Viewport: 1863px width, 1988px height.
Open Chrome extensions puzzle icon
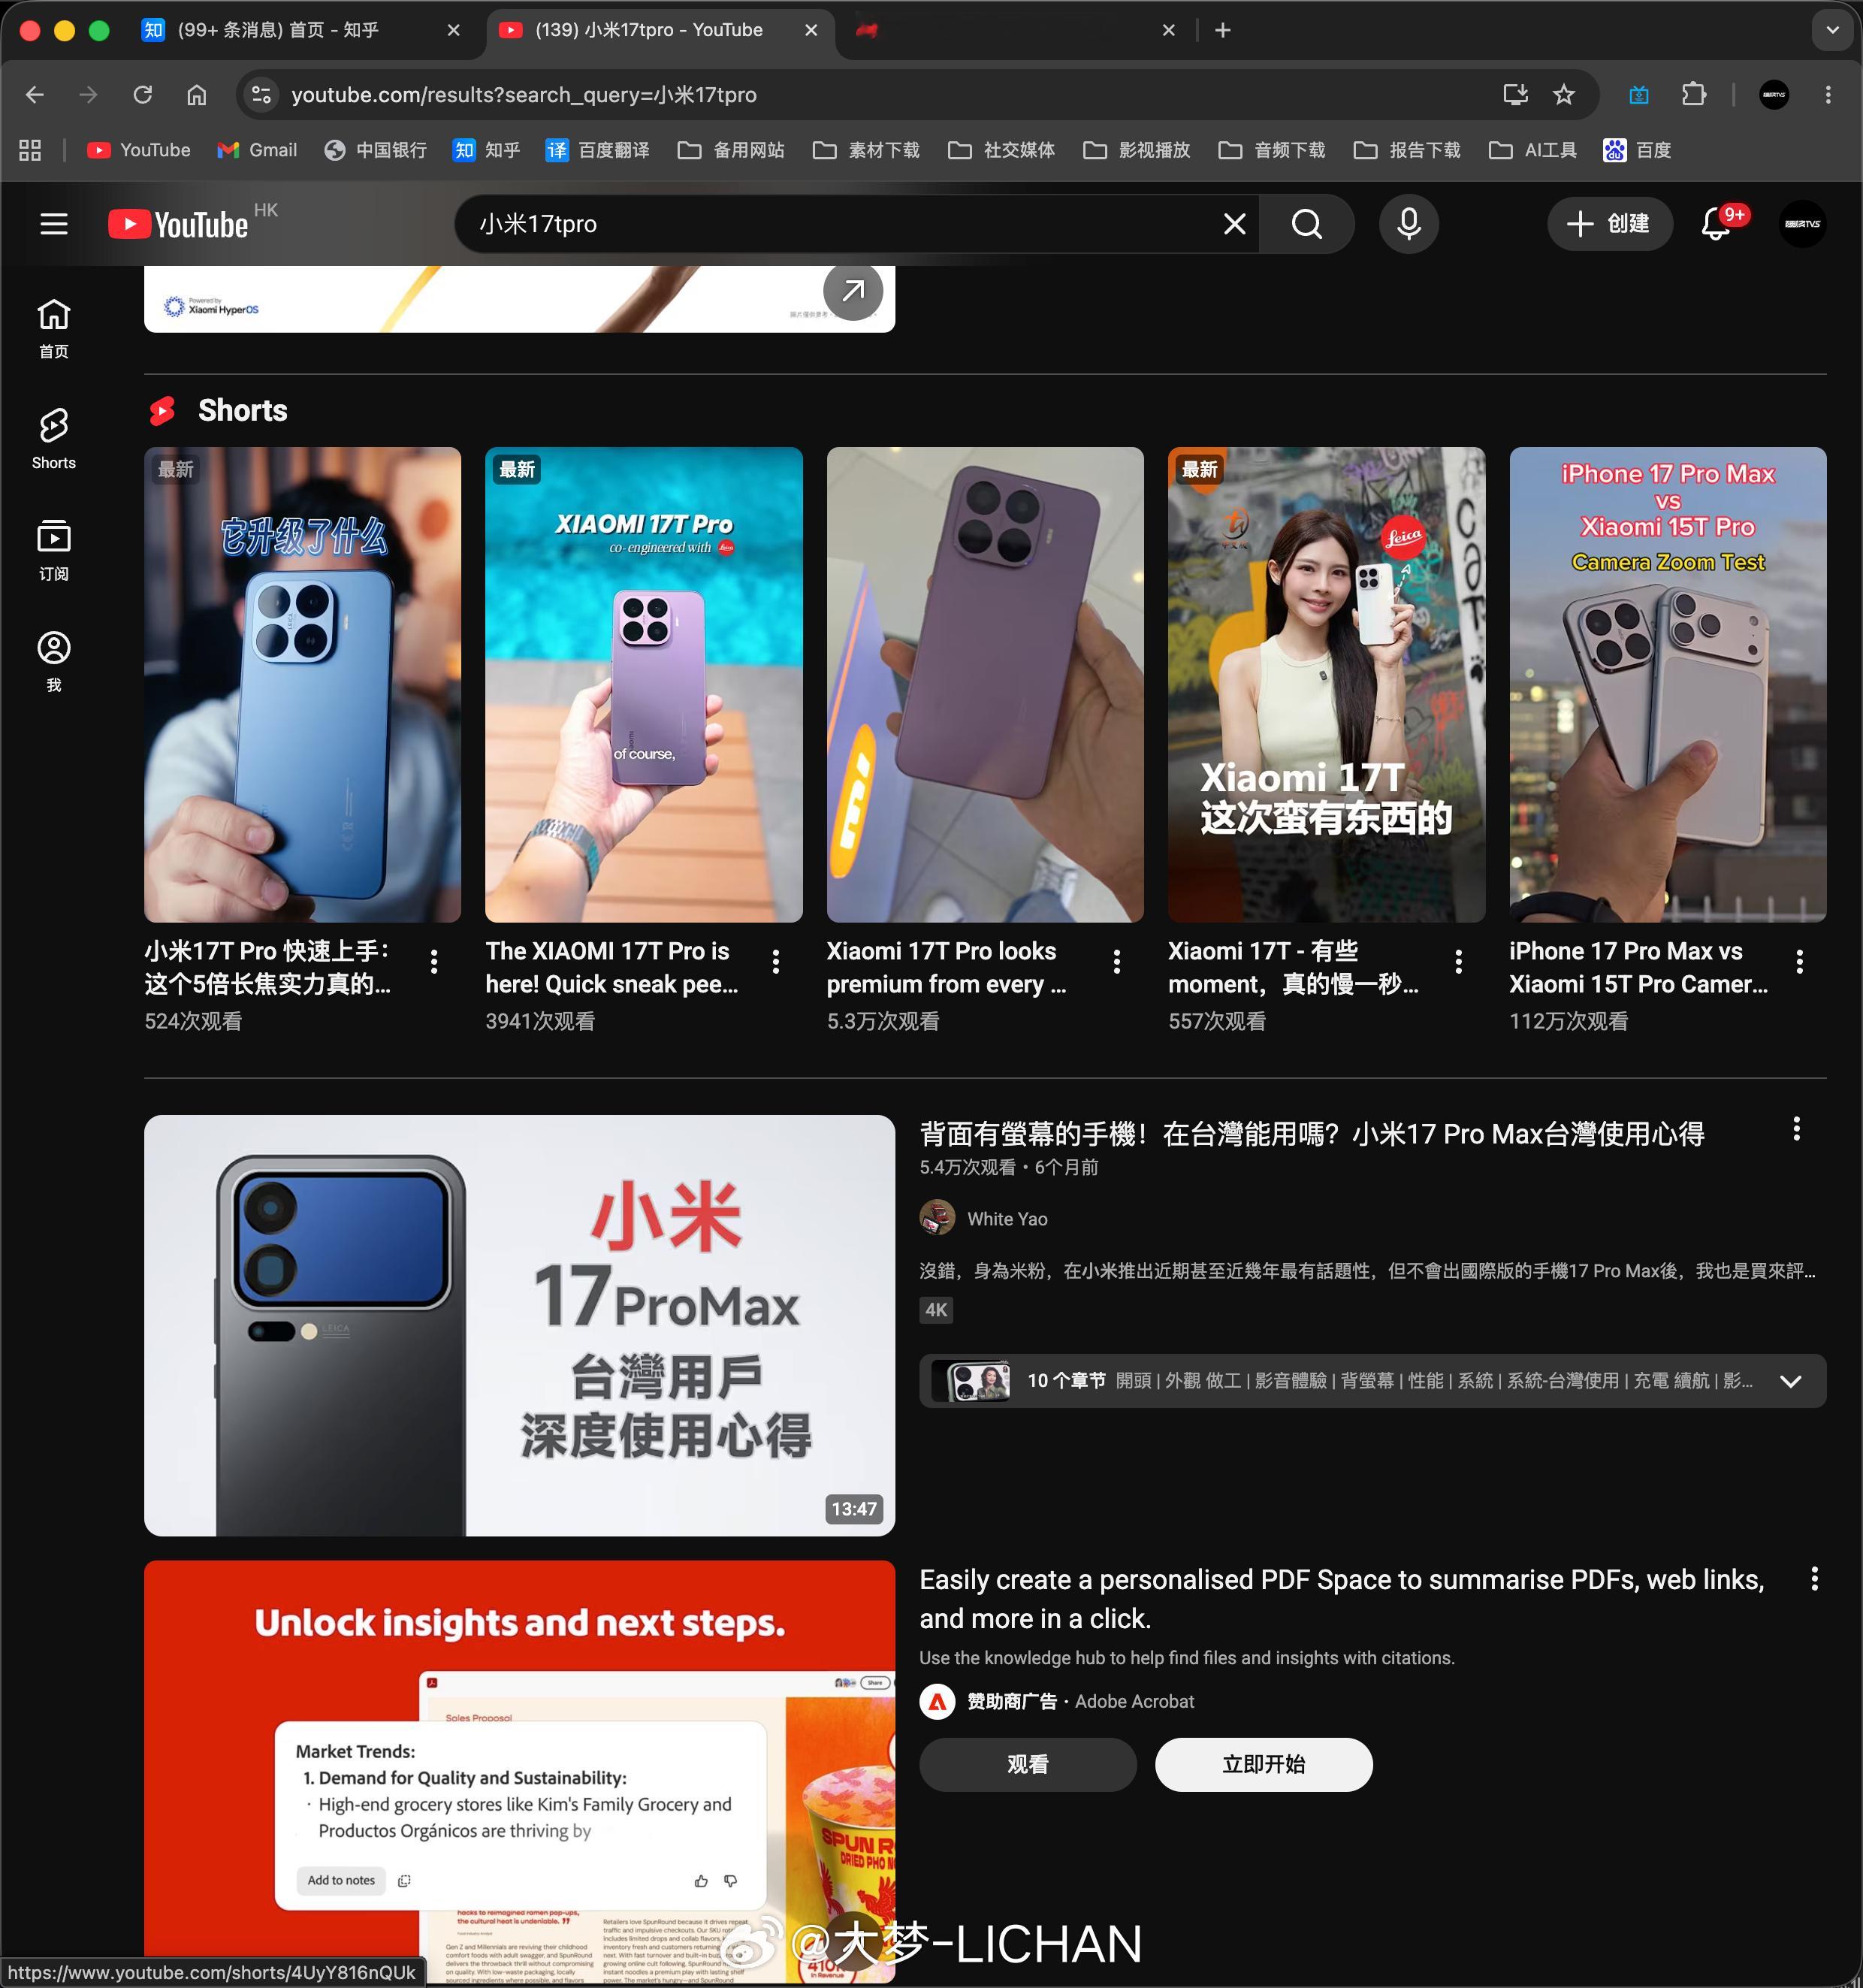point(1694,95)
